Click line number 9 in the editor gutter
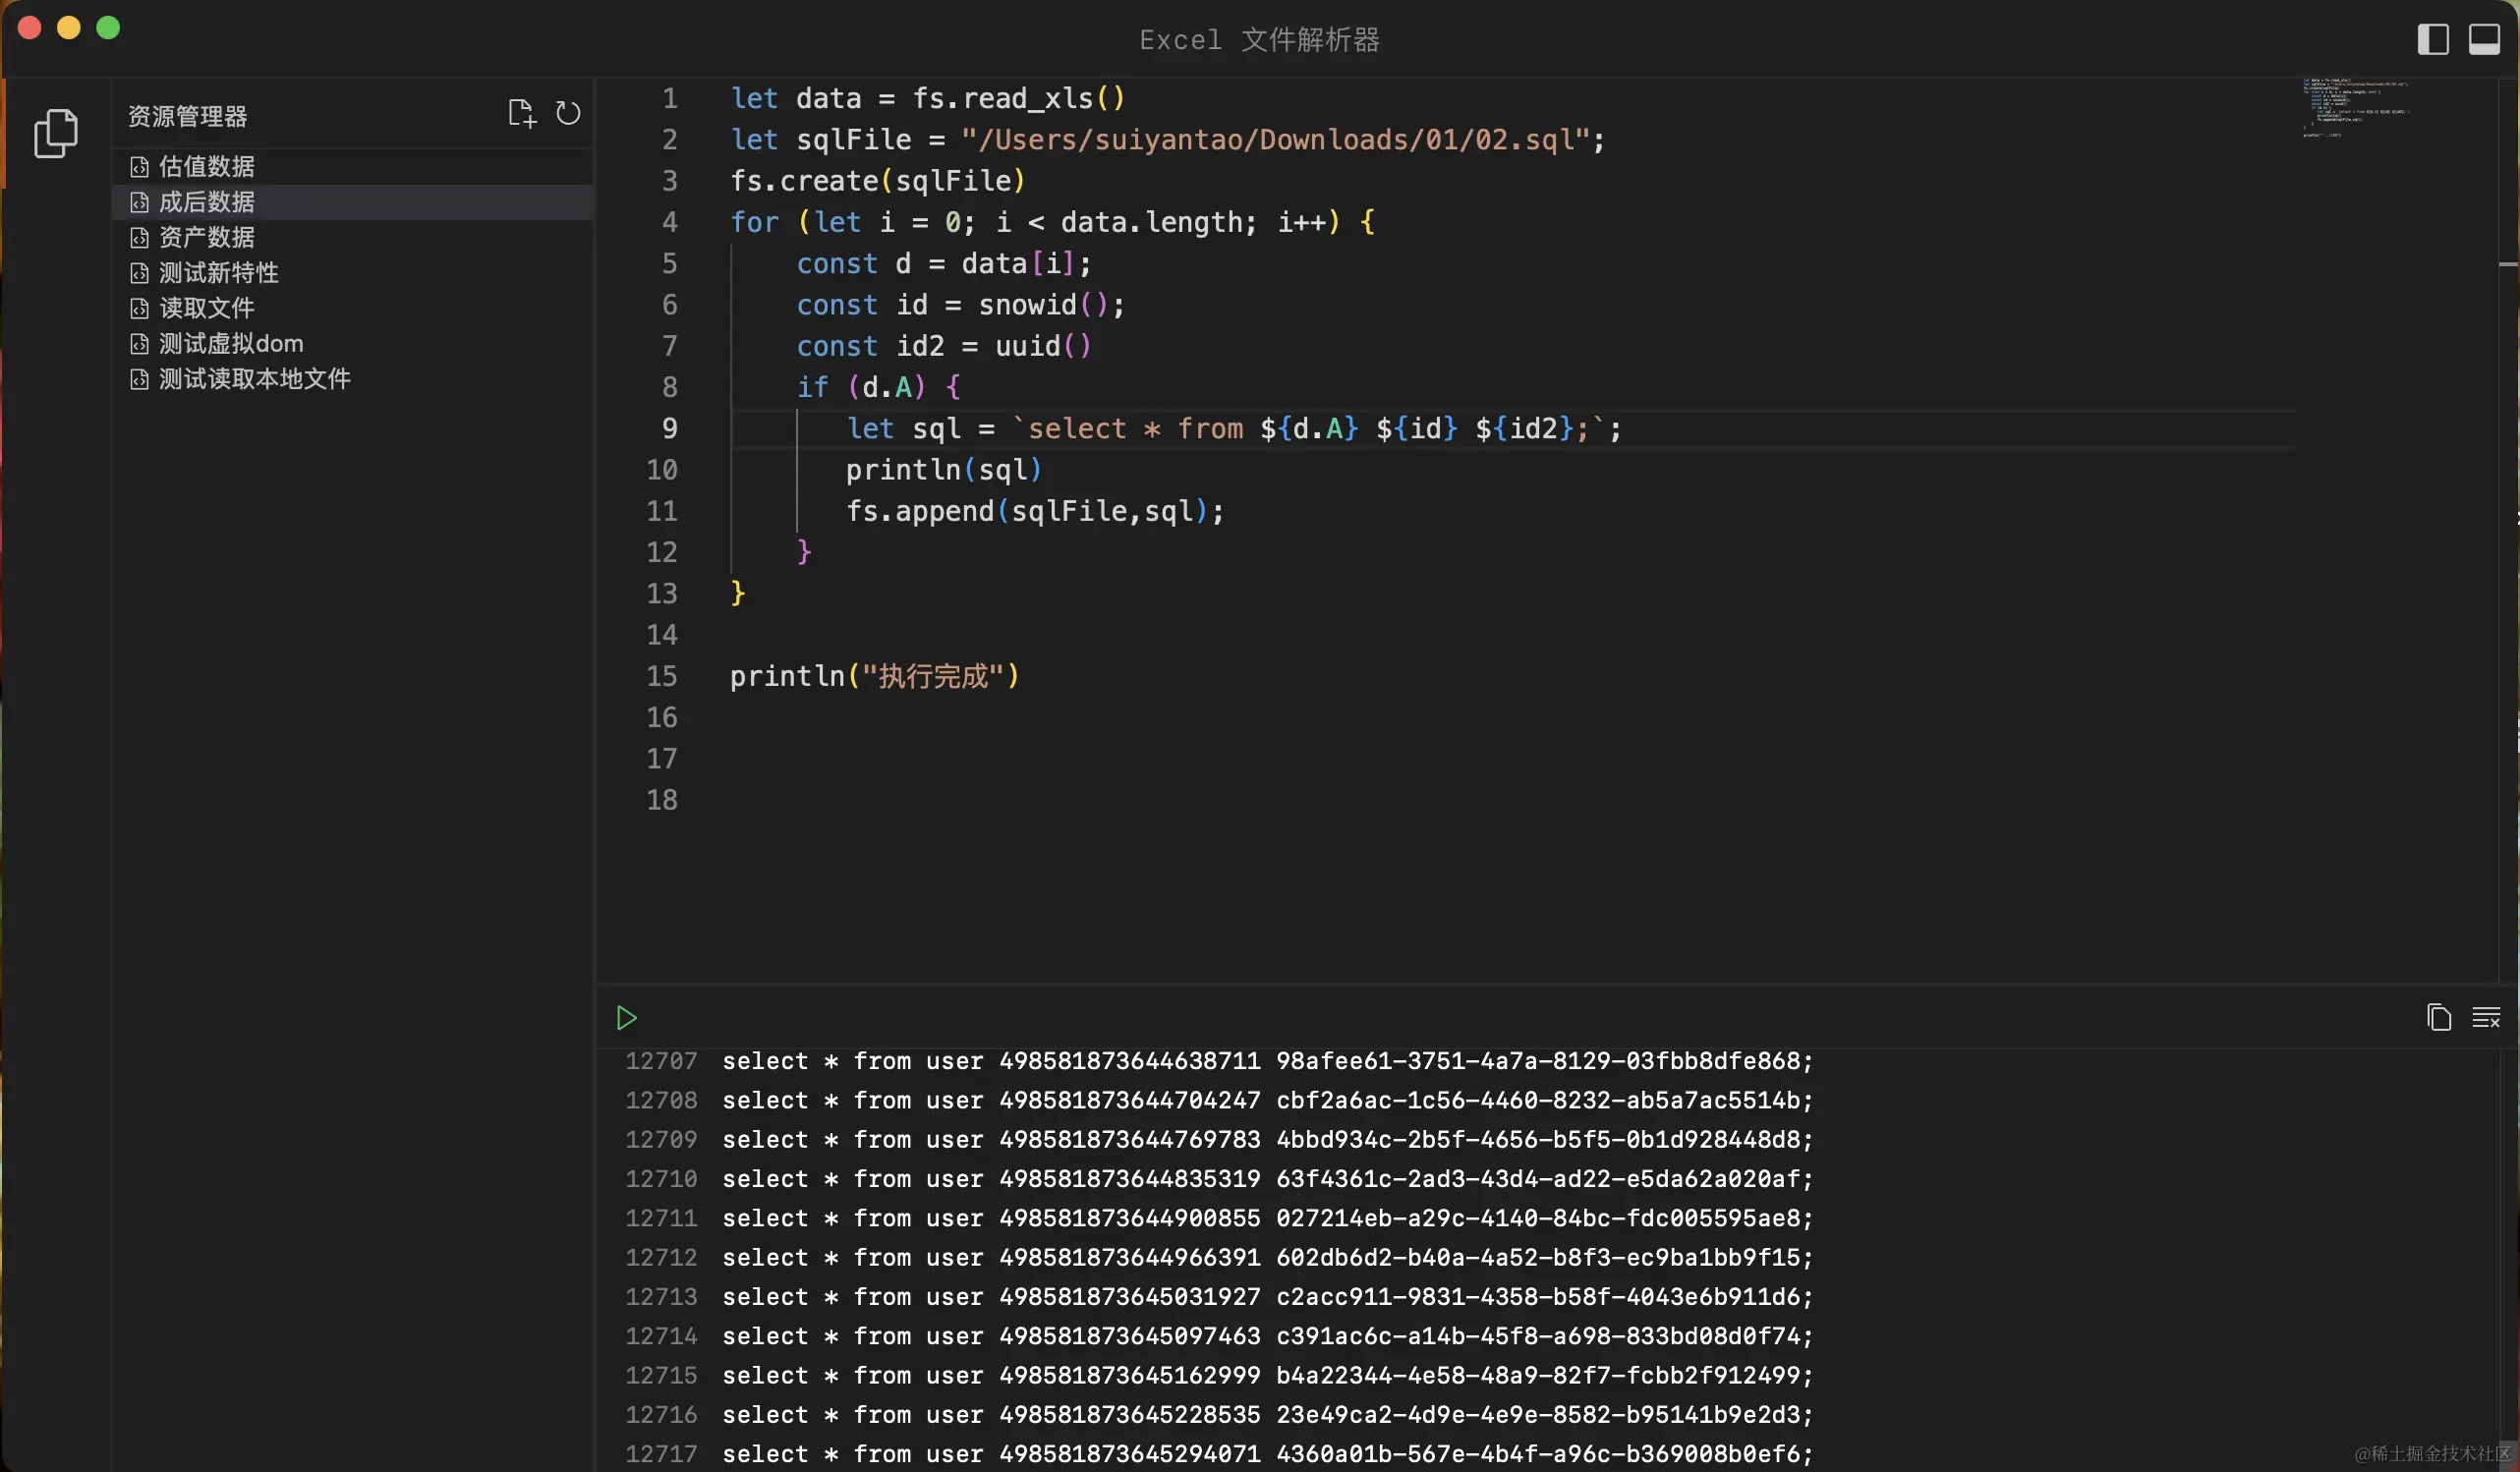Screen dimensions: 2520x1472 [669, 429]
